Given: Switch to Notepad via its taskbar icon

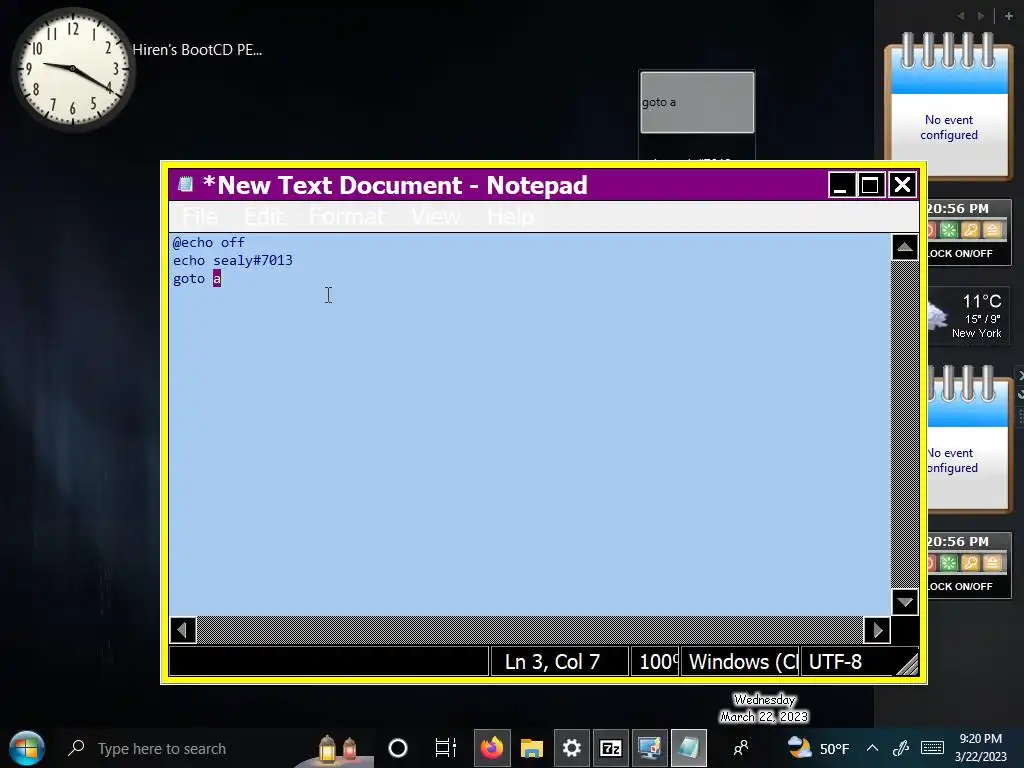Looking at the screenshot, I should coord(688,748).
